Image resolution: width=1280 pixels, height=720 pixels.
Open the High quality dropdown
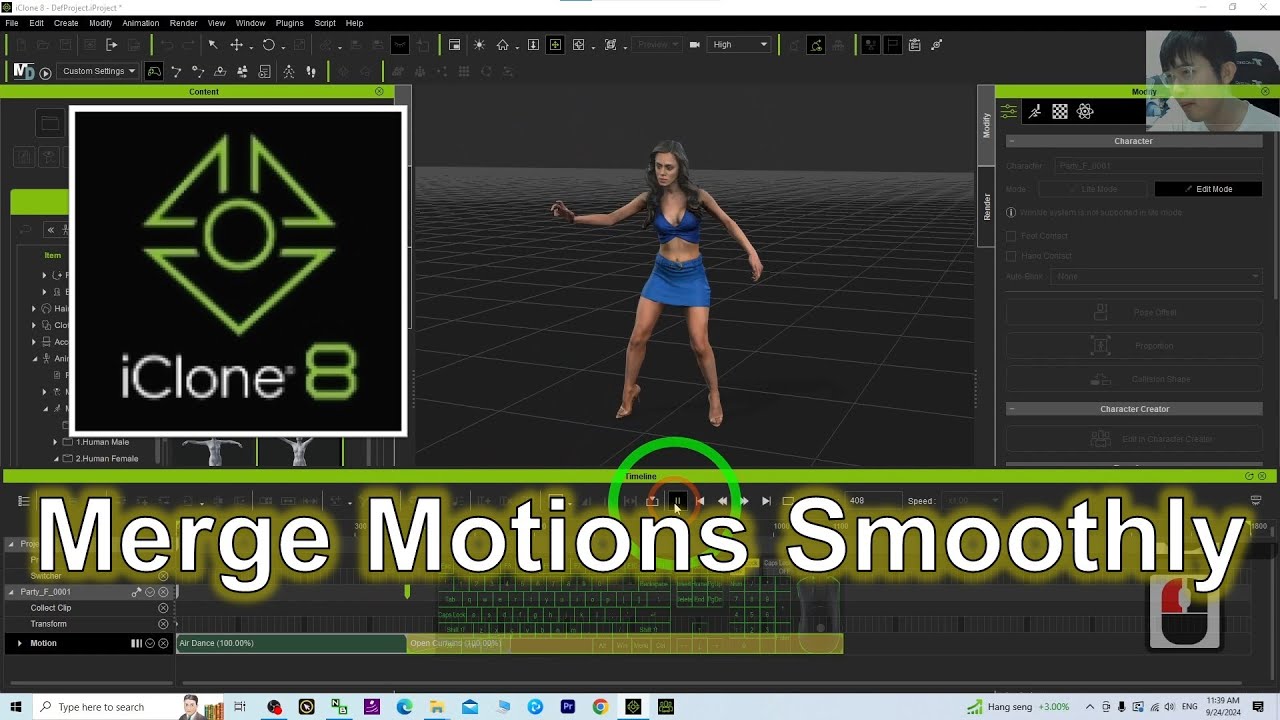740,45
